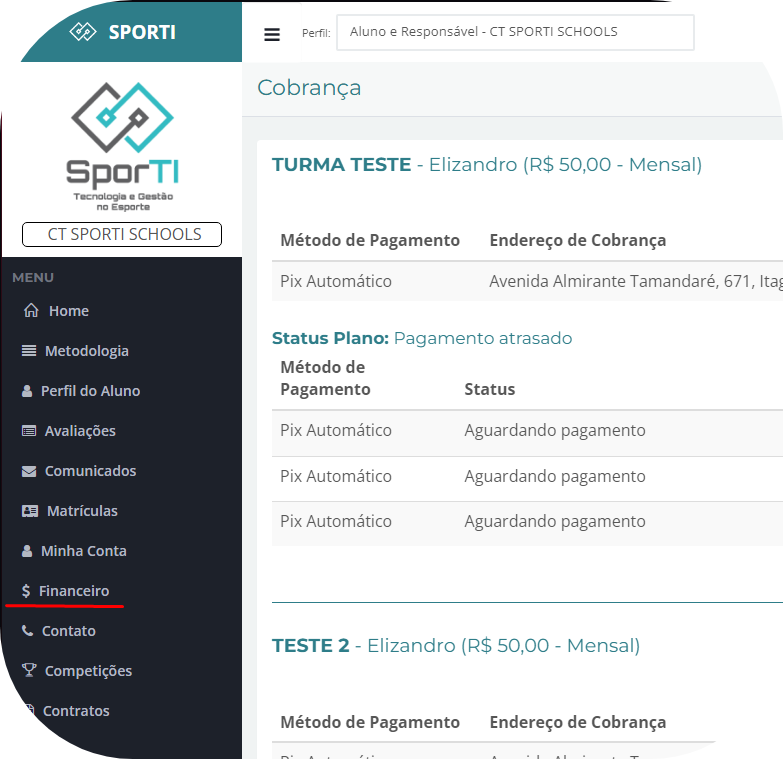Click the SPORTI brand header logo
This screenshot has width=783, height=759.
(122, 32)
